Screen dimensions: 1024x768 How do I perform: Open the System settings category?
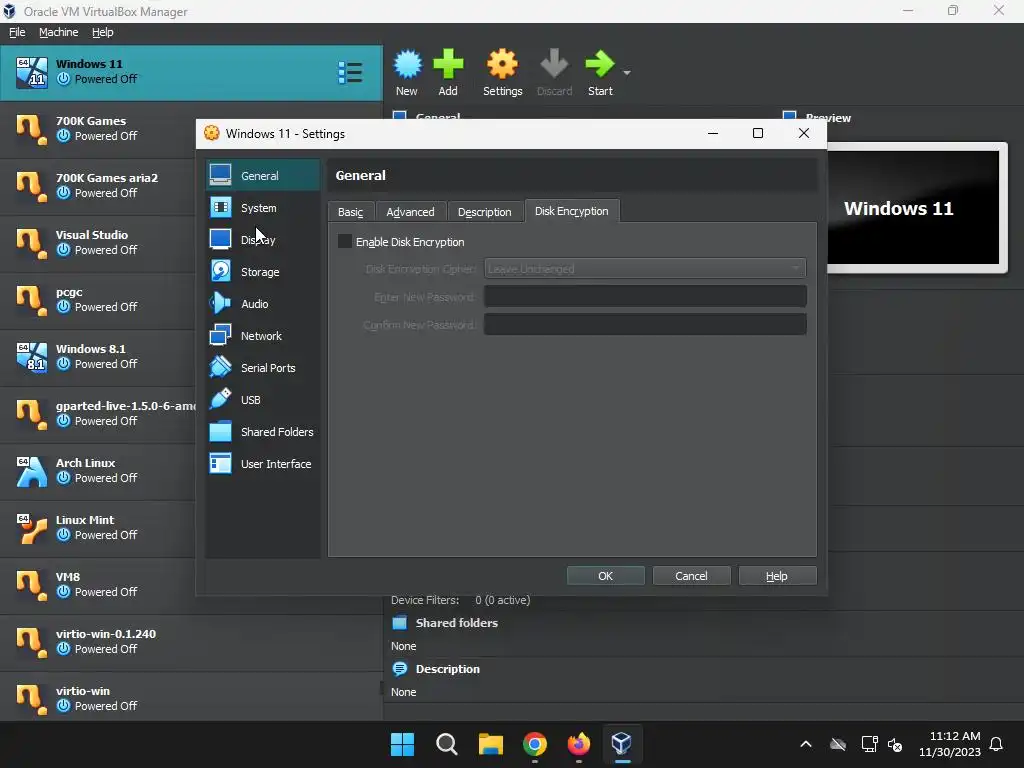263,208
